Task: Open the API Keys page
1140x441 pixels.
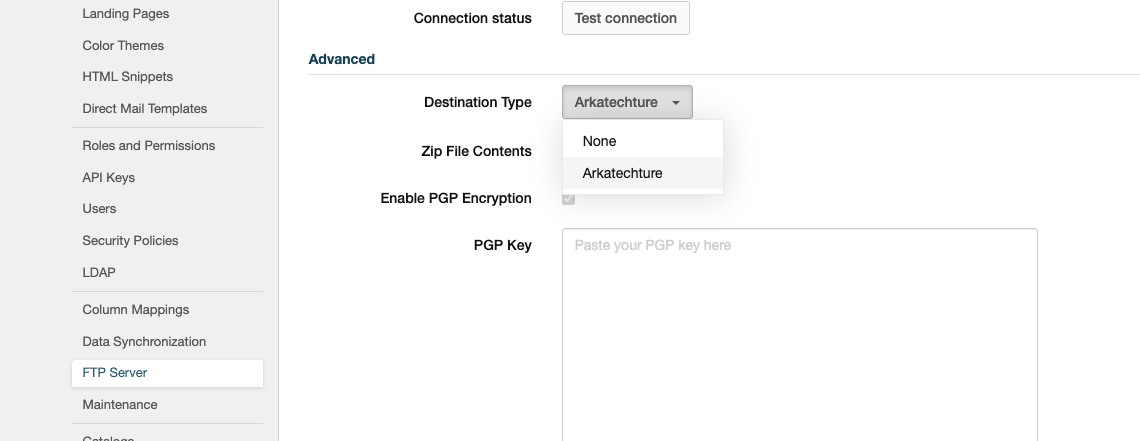Action: (108, 177)
